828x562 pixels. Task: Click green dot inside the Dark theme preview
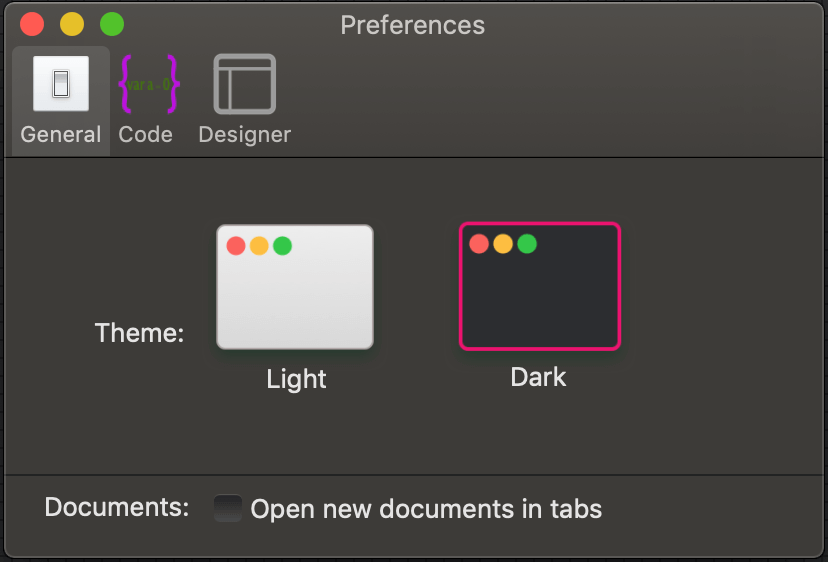coord(527,244)
